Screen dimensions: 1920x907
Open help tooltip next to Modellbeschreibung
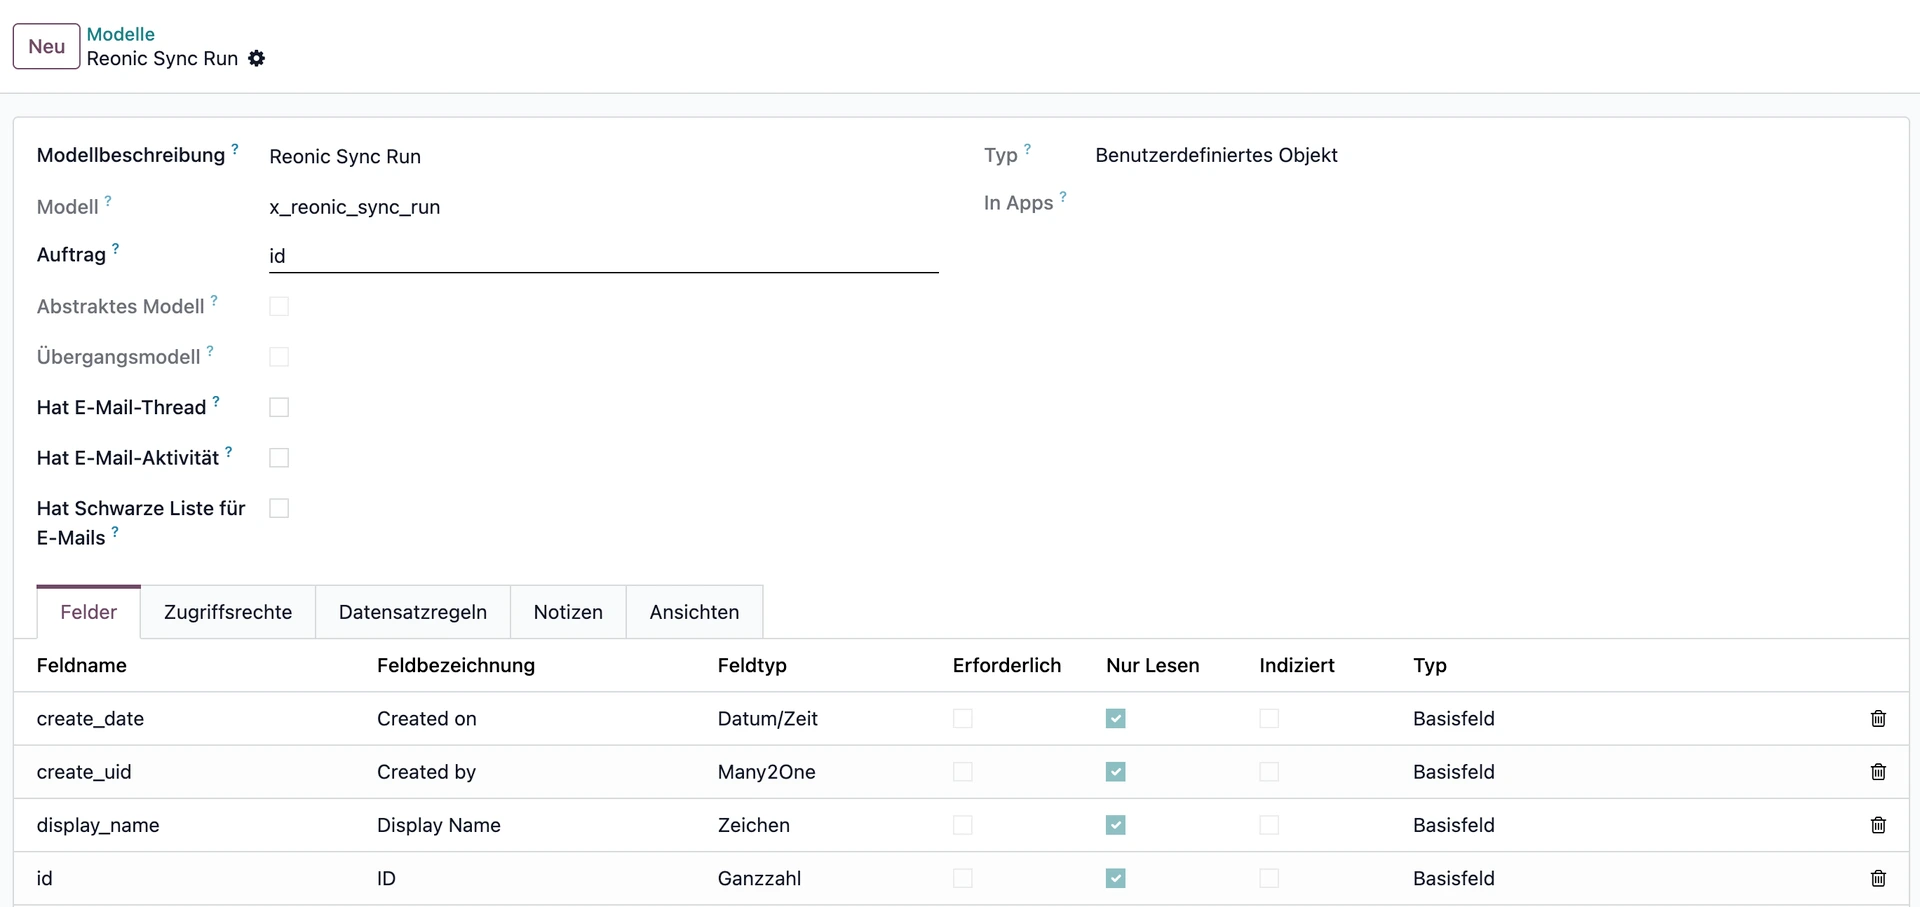pos(235,149)
